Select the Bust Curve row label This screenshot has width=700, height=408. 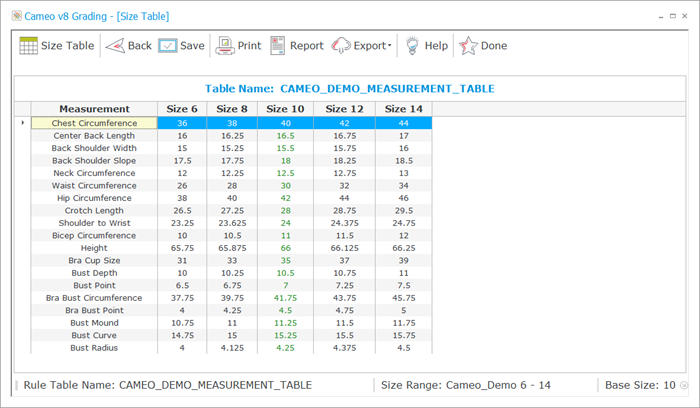coord(94,336)
